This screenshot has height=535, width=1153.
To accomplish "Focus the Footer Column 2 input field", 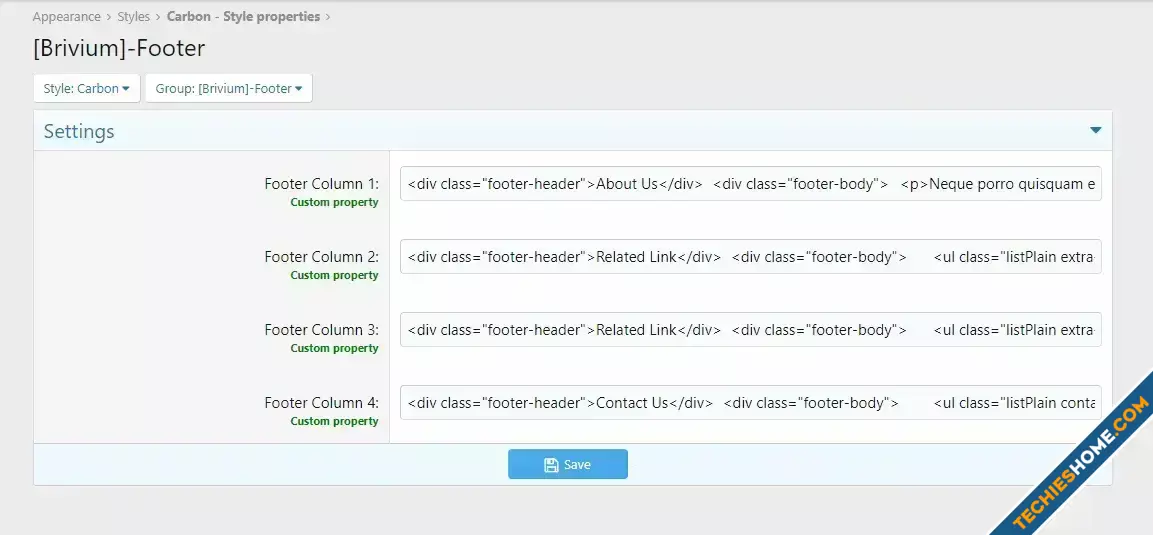I will 751,256.
